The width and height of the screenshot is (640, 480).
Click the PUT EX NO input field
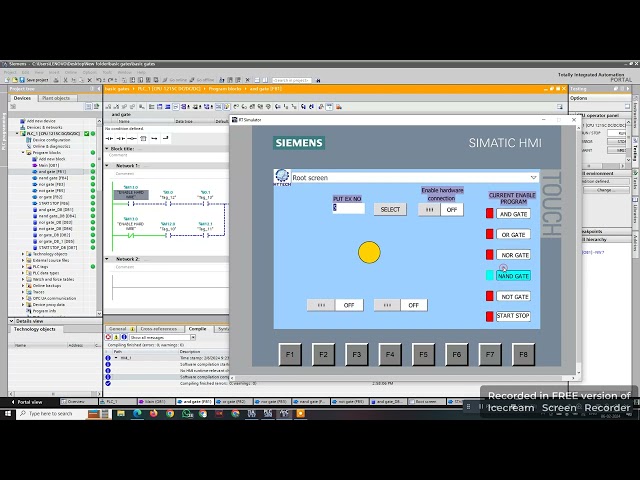349,208
